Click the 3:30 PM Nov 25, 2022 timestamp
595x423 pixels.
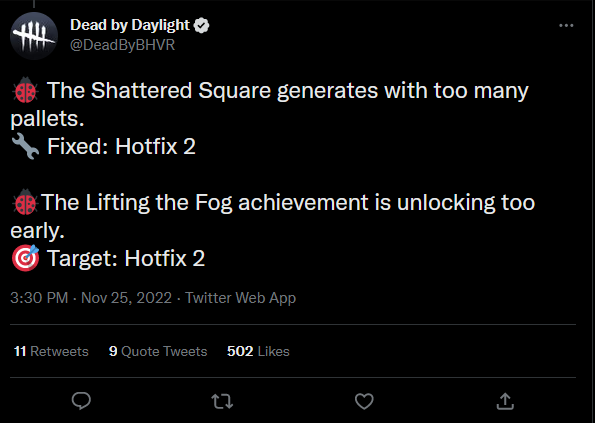(91, 298)
